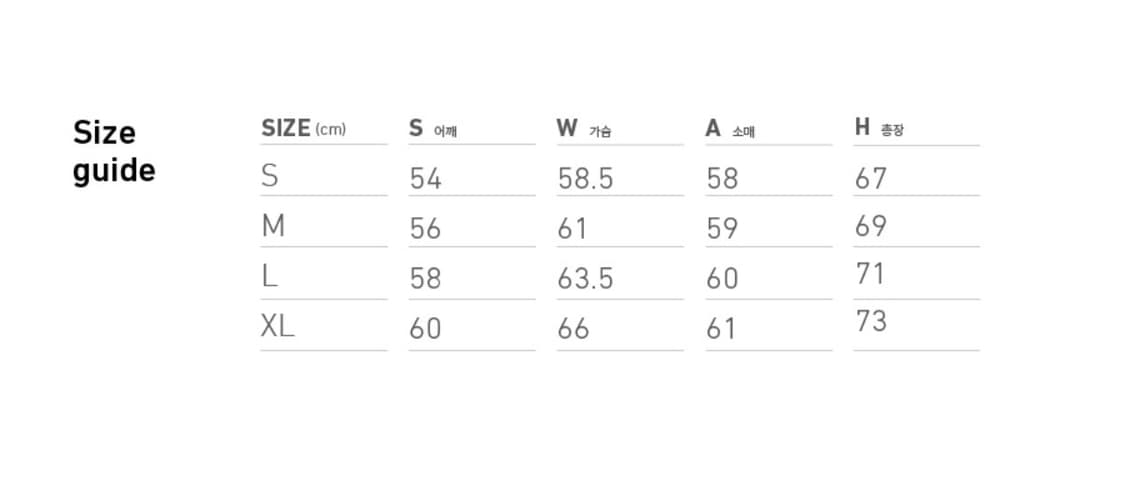Click the A 소매 sleeve column header
Screen dimensions: 1125x496
(x=729, y=128)
